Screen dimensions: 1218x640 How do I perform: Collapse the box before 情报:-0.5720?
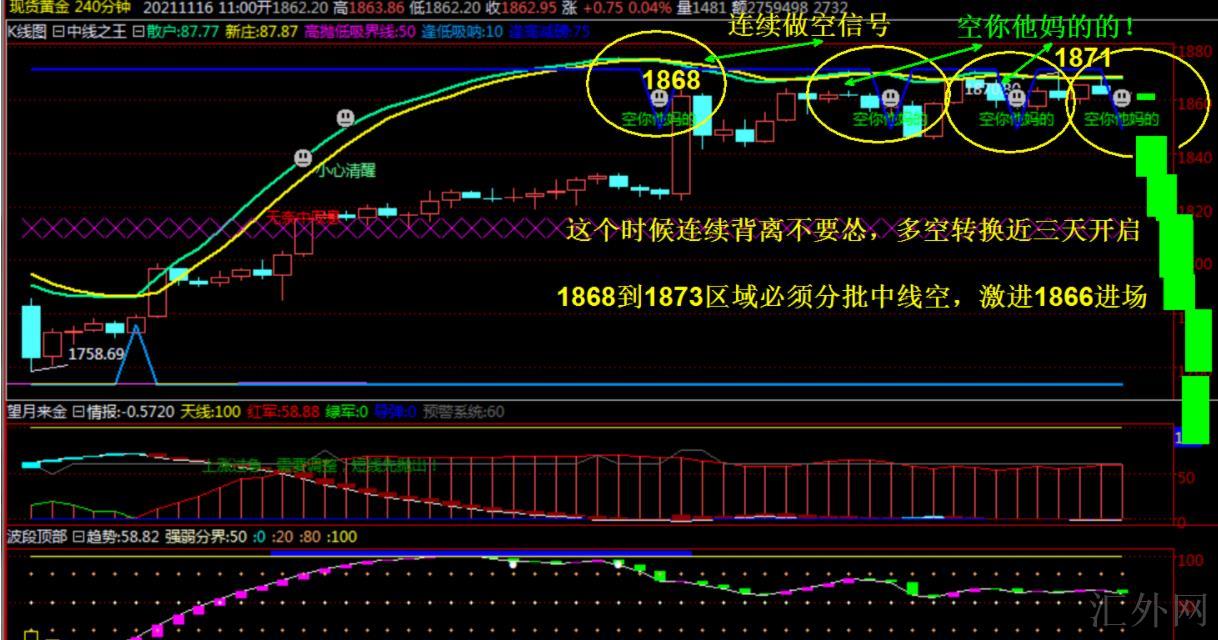pyautogui.click(x=79, y=411)
